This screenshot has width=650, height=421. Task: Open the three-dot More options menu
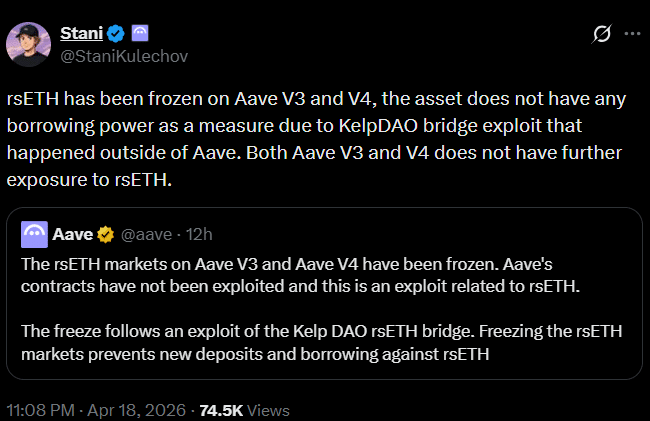tap(632, 34)
